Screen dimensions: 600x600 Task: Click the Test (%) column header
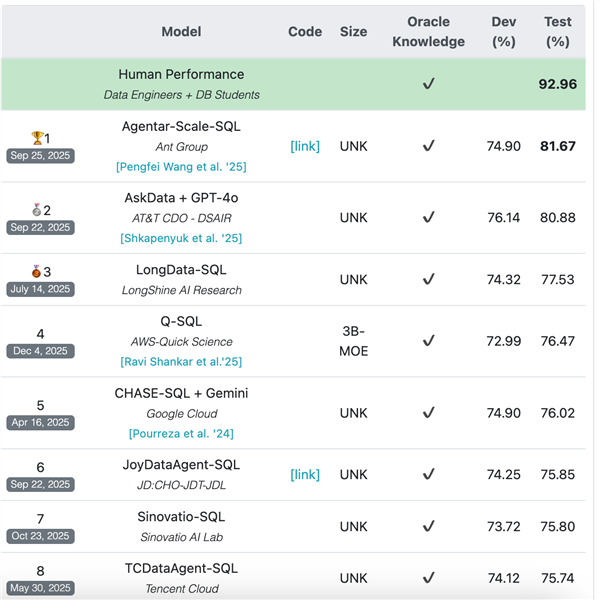(558, 31)
